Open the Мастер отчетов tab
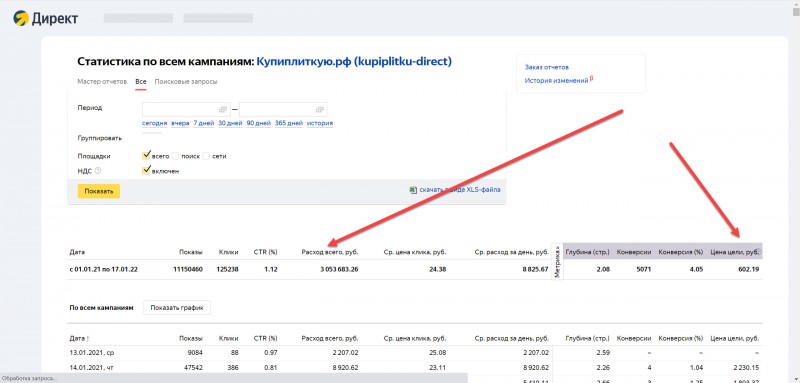Viewport: 800px width, 383px height. tap(102, 82)
